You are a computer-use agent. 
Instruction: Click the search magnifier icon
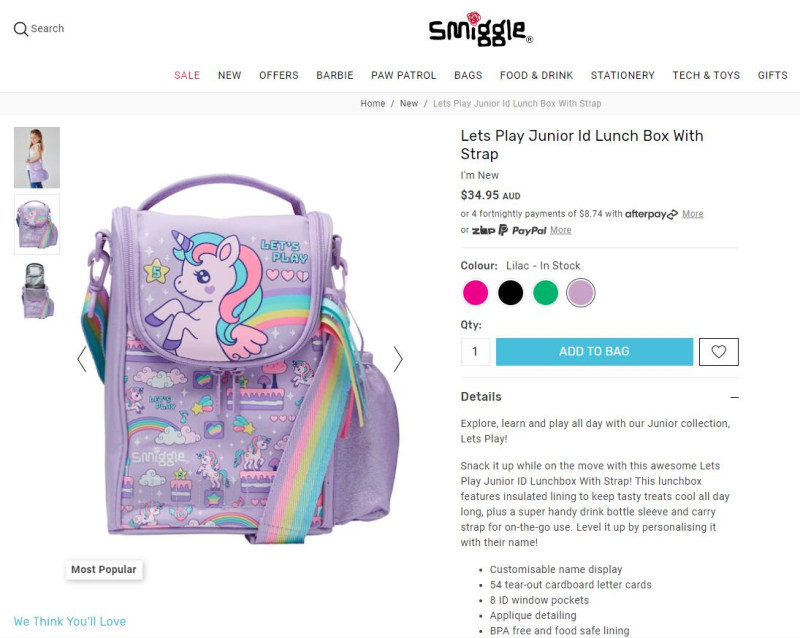point(20,29)
